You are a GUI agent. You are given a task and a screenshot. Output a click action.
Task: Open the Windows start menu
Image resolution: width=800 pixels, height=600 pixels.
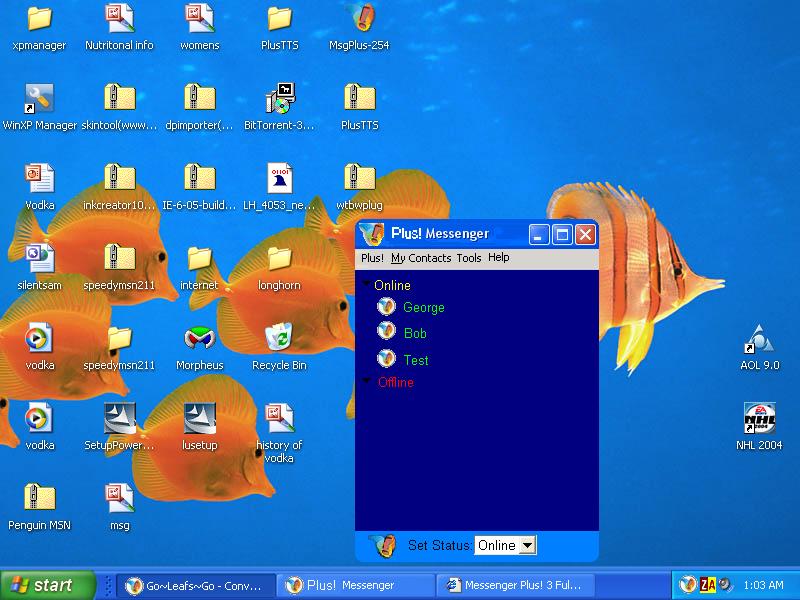(47, 585)
